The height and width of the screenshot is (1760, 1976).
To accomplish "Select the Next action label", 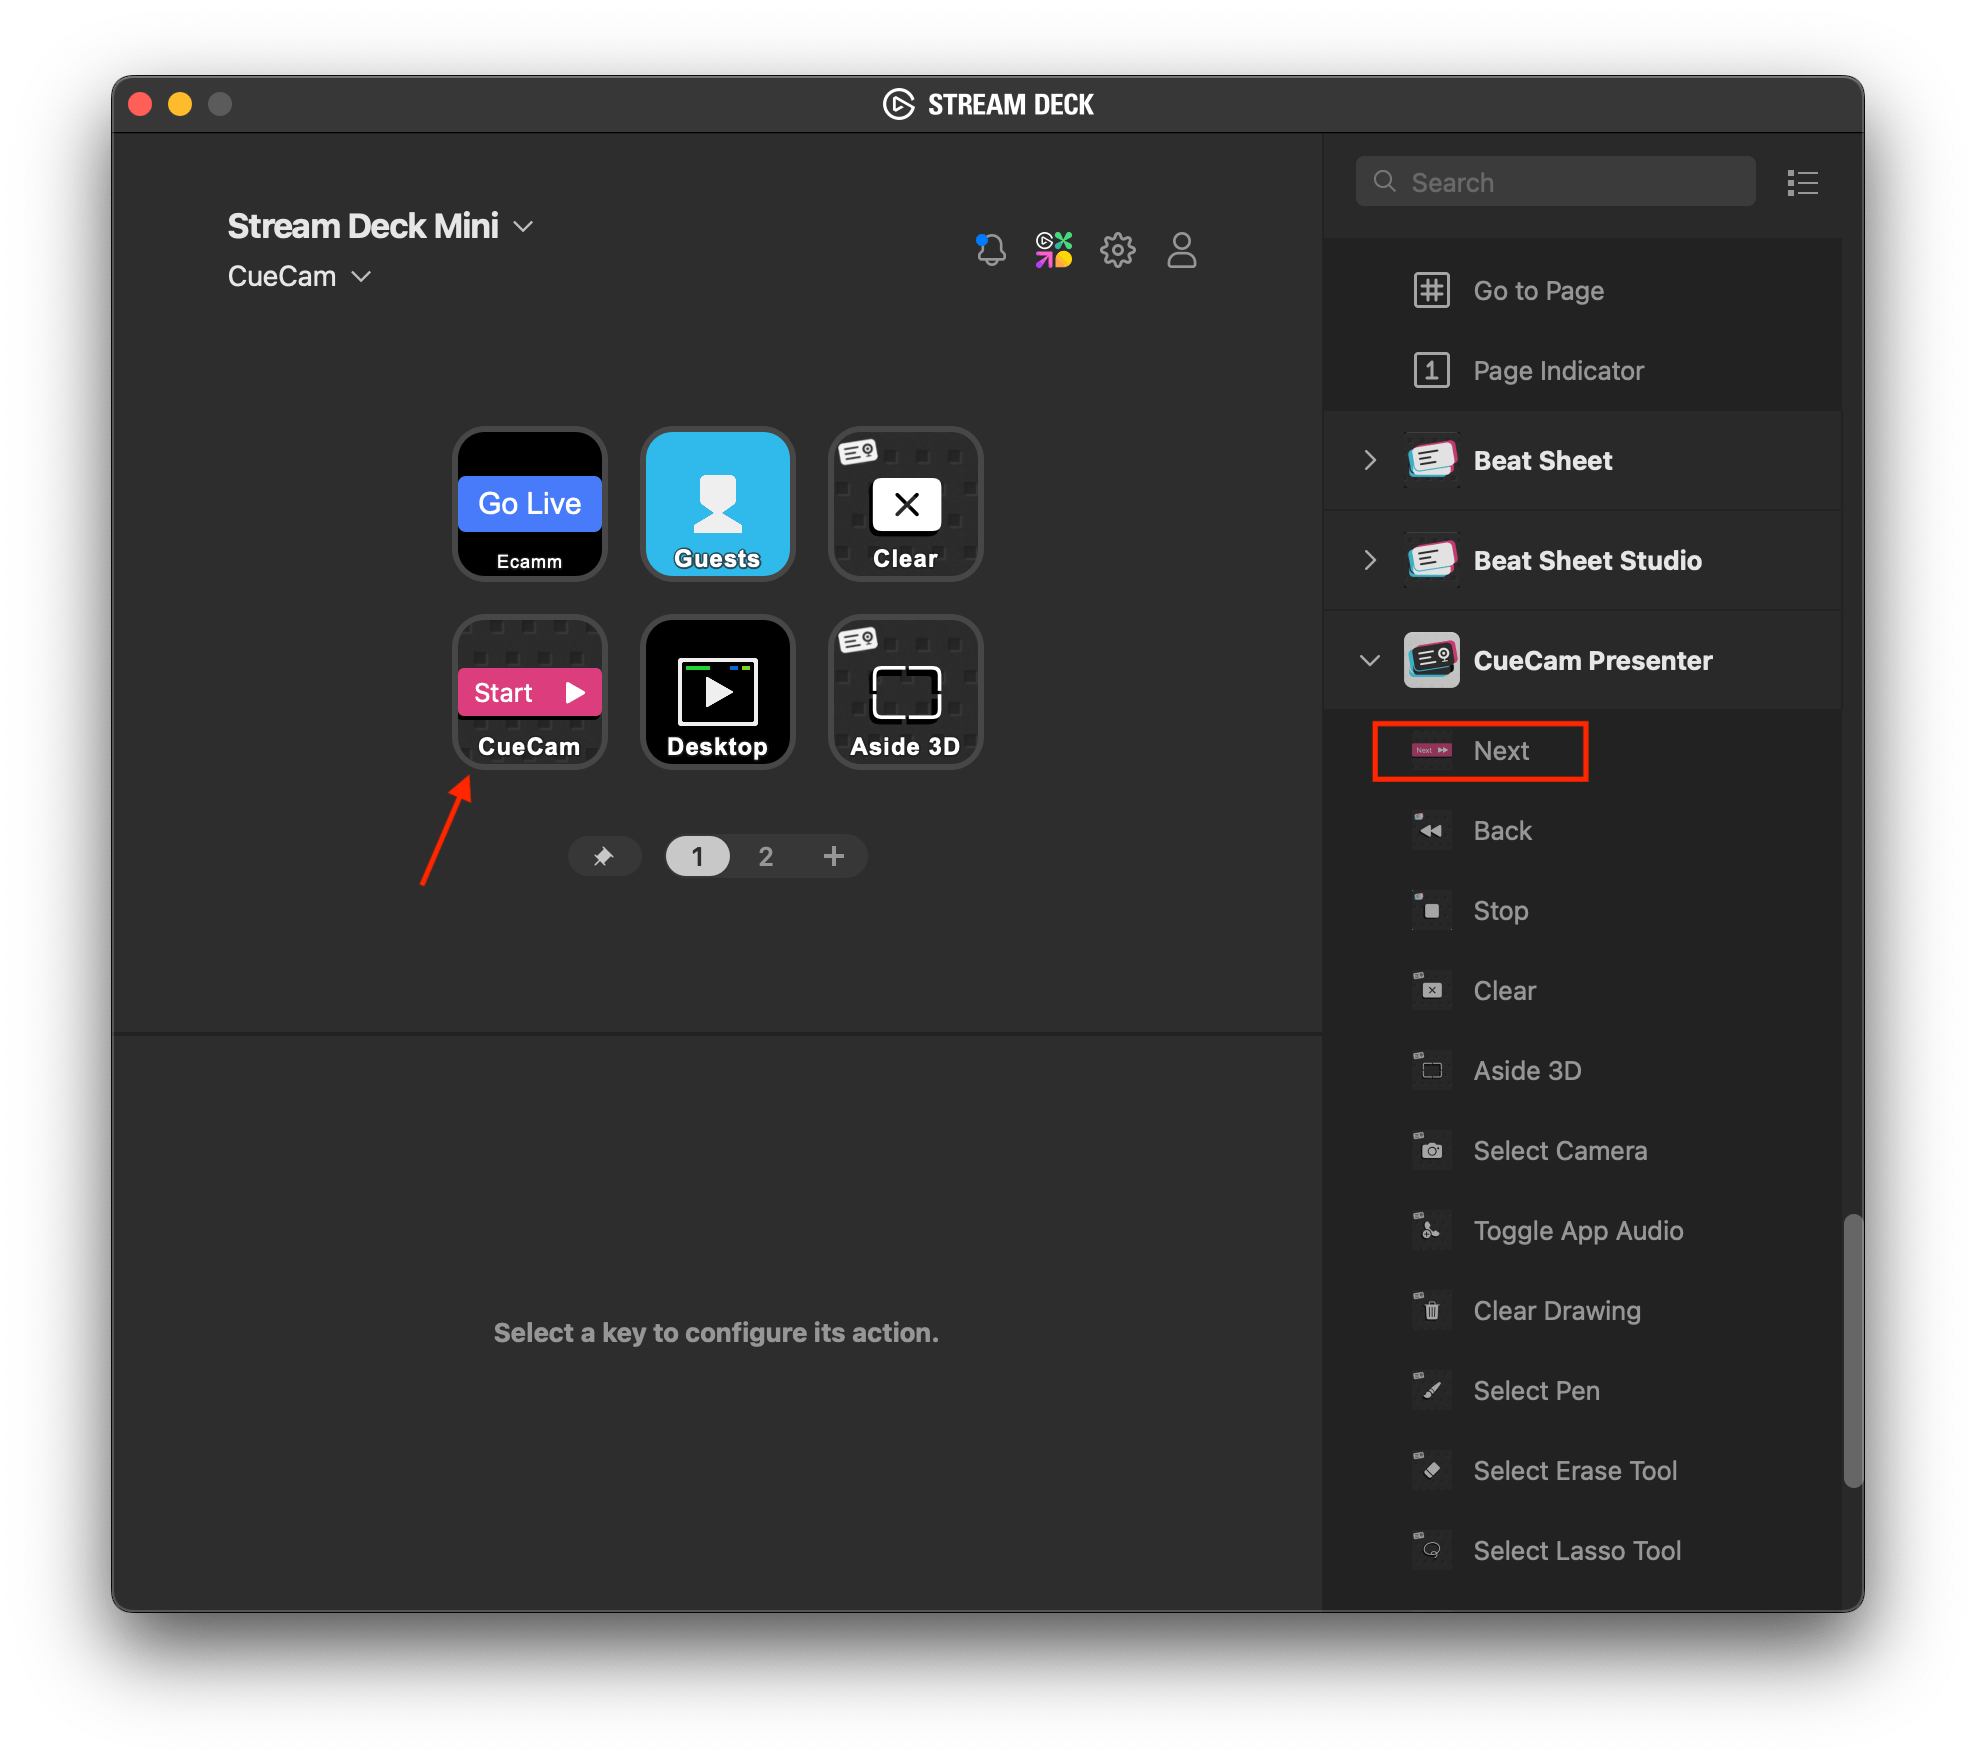I will coord(1501,750).
